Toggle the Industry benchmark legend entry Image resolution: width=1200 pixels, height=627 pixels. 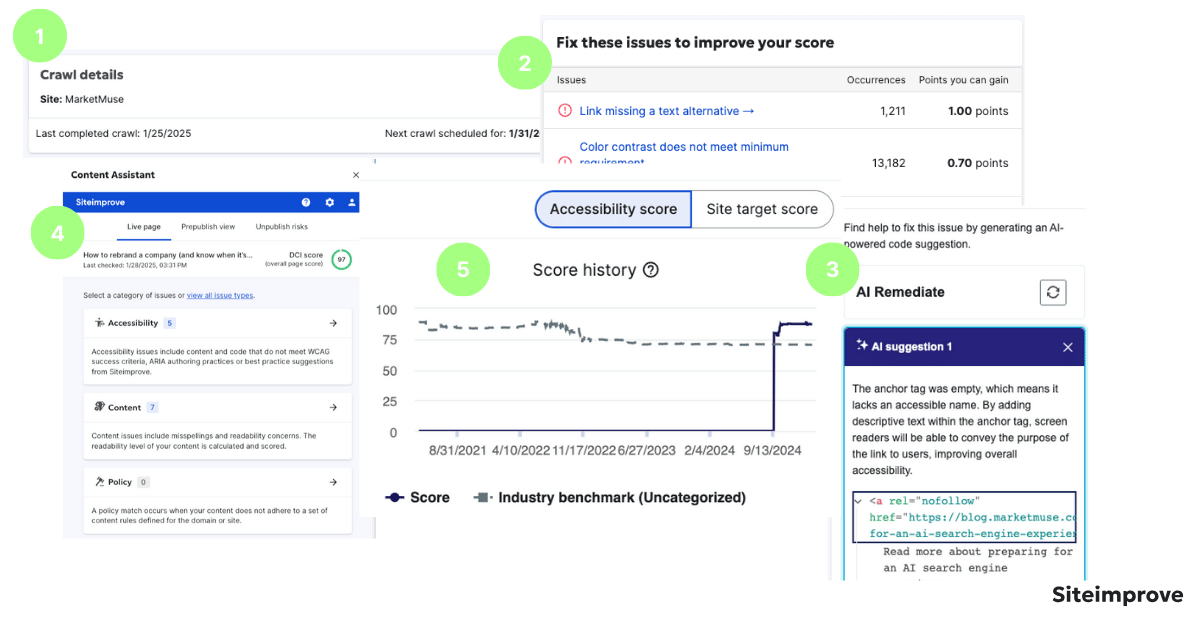point(610,497)
